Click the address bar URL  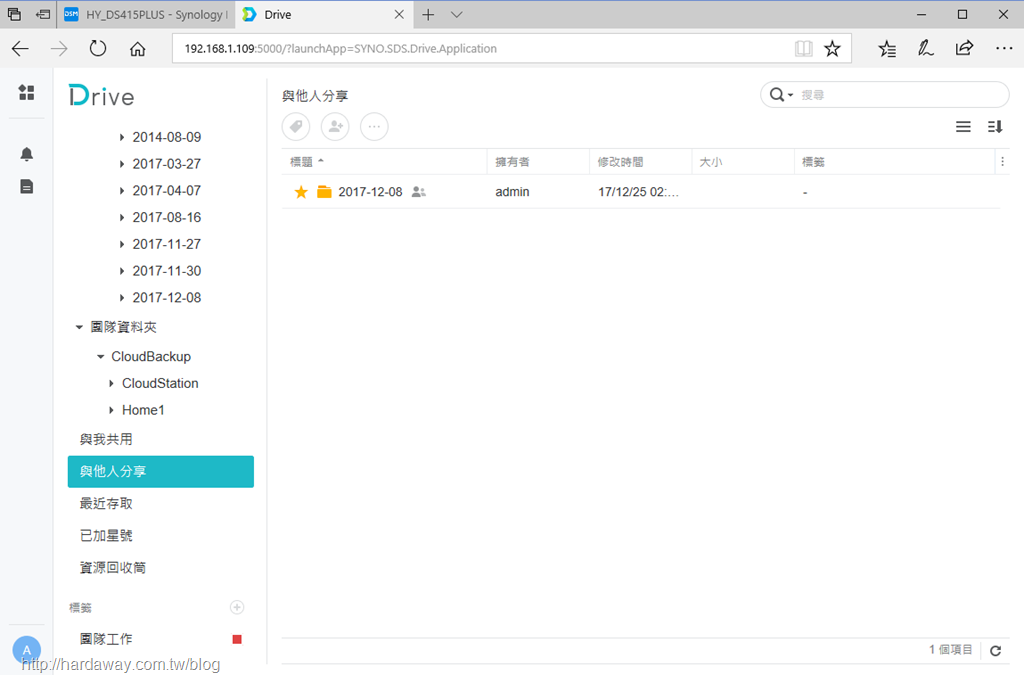coord(340,48)
